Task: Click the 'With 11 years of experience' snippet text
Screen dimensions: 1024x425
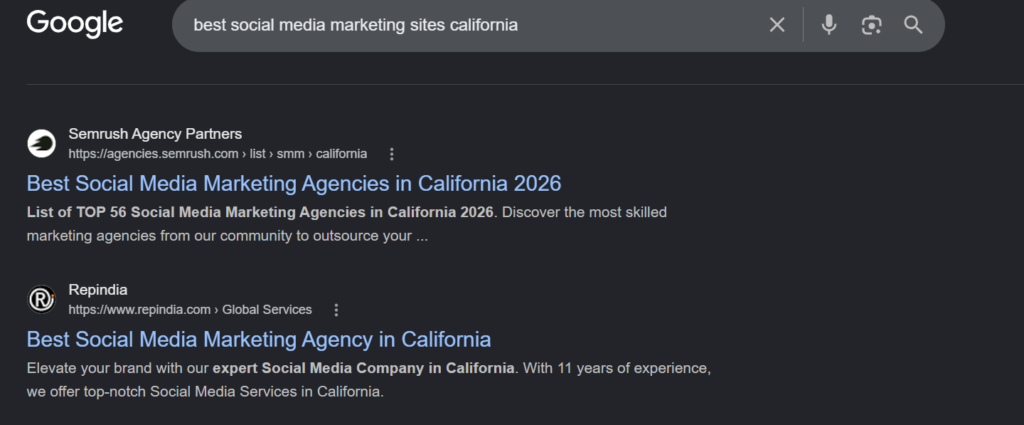Action: point(616,368)
